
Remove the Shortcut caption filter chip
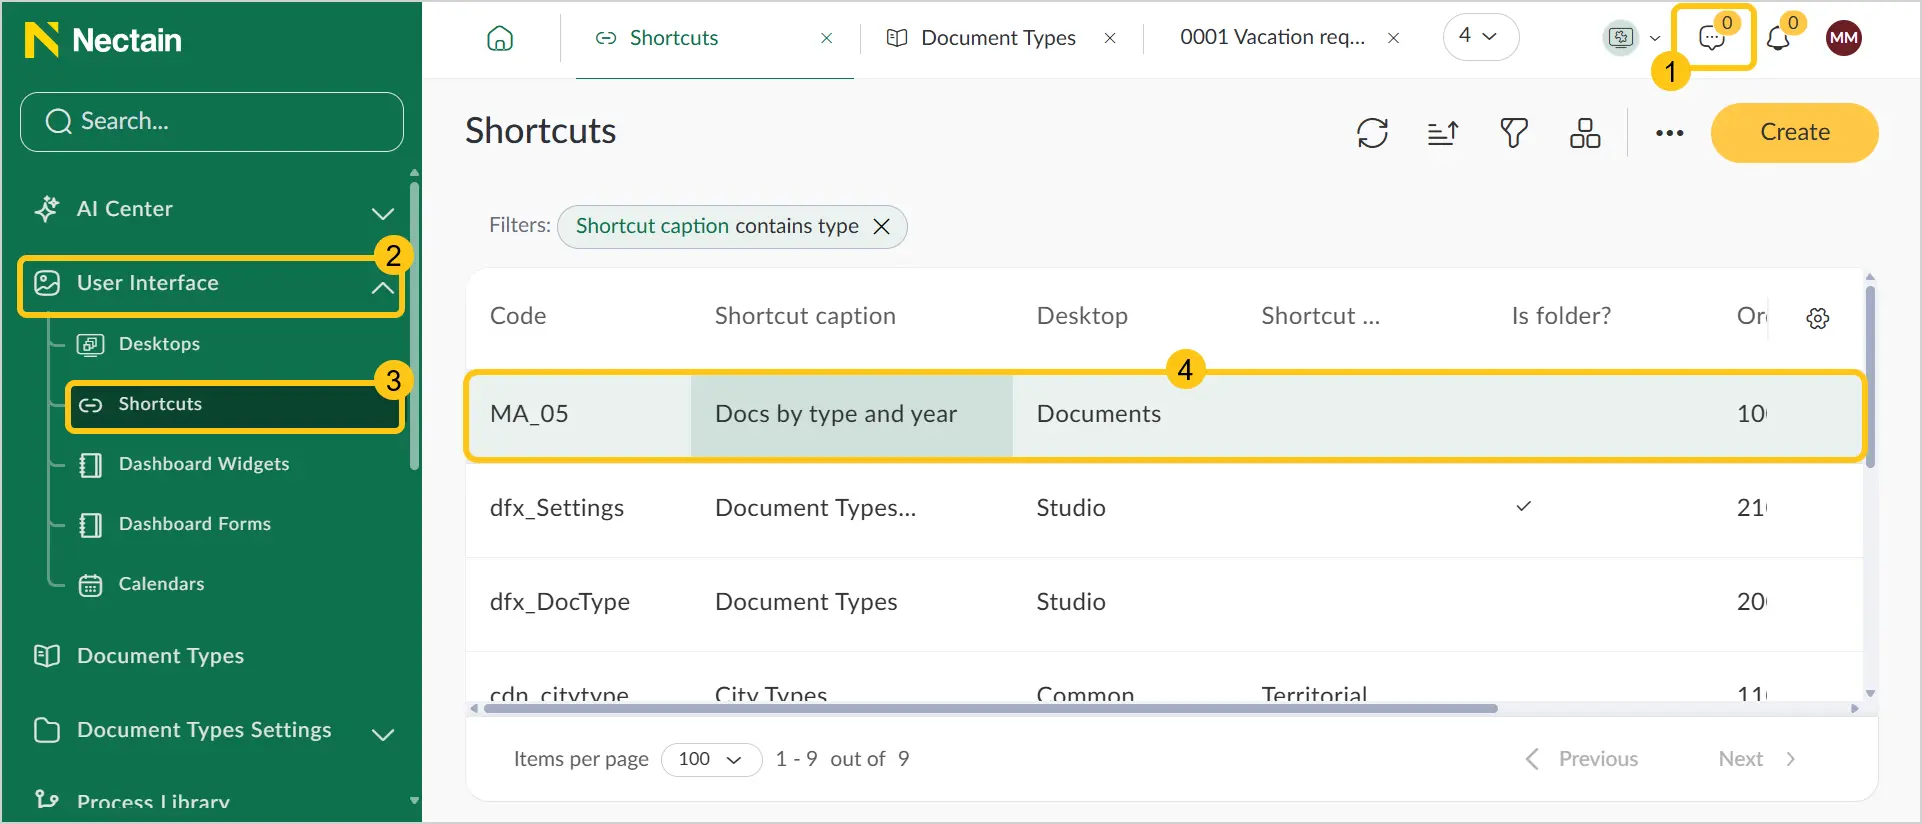pyautogui.click(x=881, y=226)
